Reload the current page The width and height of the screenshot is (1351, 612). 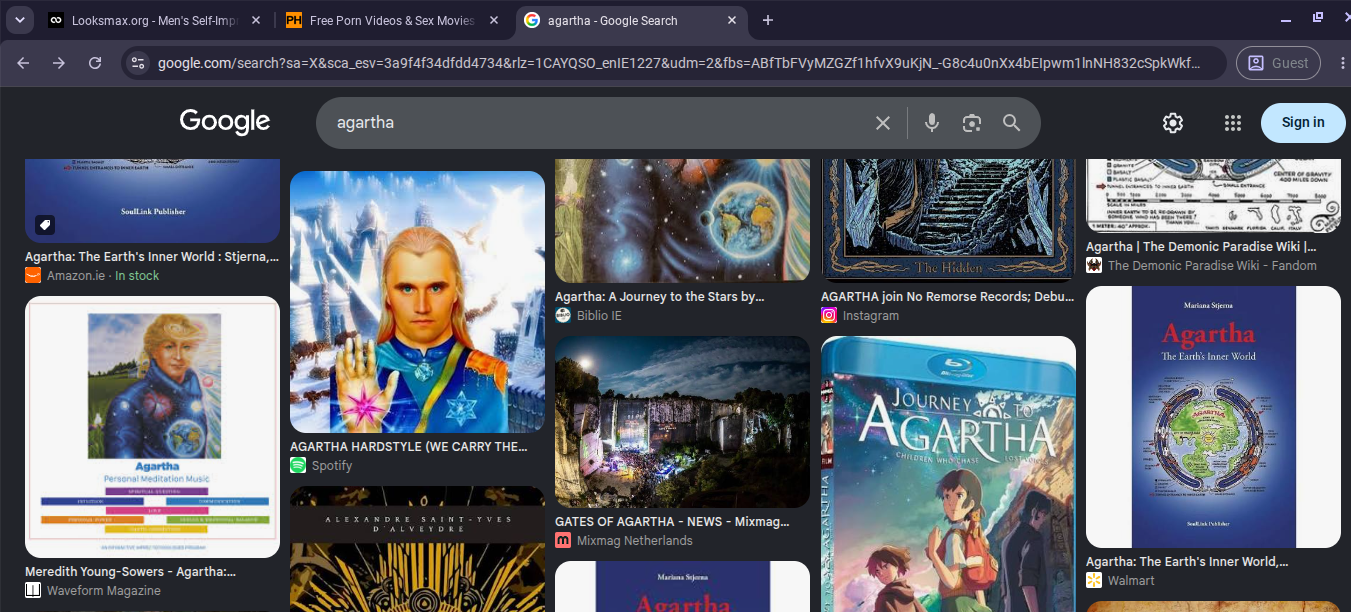point(95,63)
